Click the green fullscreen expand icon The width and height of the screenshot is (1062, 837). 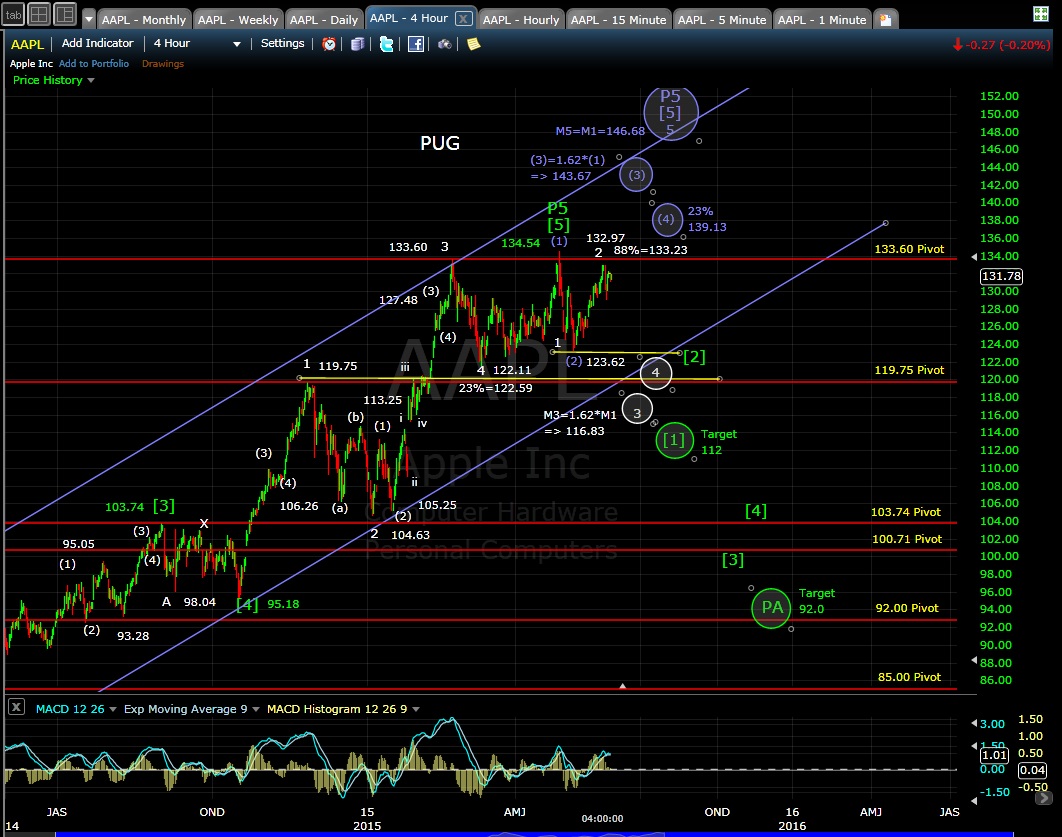(1041, 14)
